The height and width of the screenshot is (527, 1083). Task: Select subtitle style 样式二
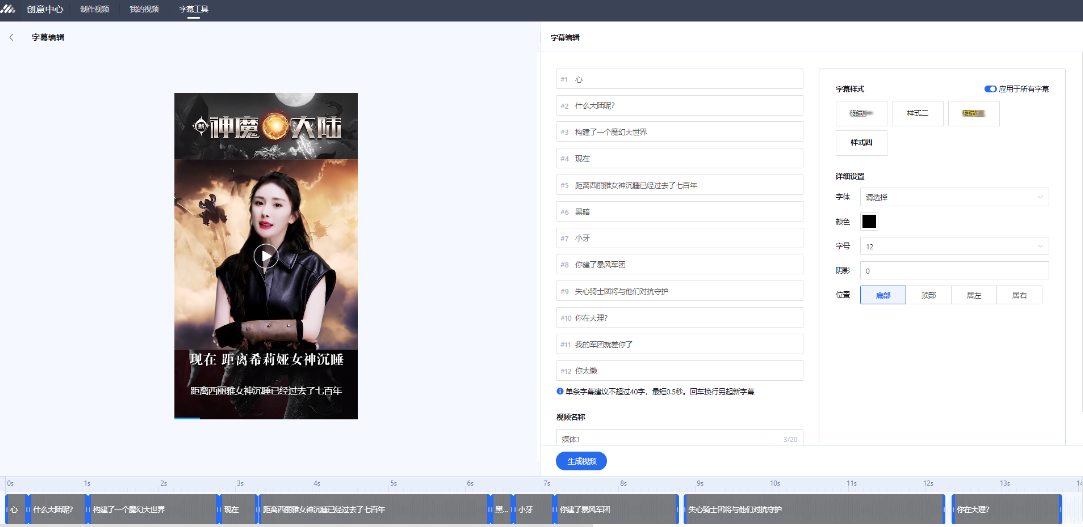point(917,114)
